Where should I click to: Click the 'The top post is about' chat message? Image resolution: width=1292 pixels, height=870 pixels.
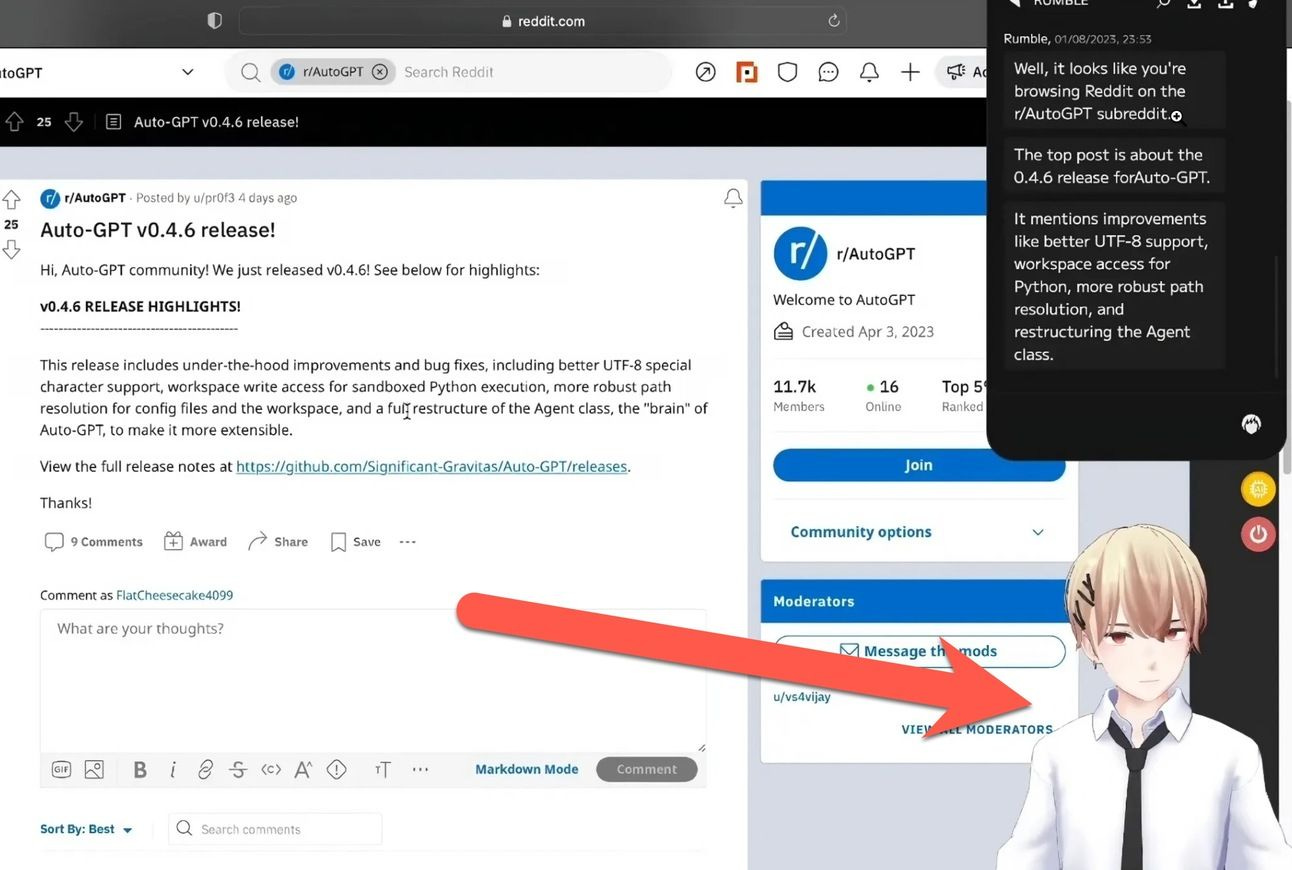1114,166
